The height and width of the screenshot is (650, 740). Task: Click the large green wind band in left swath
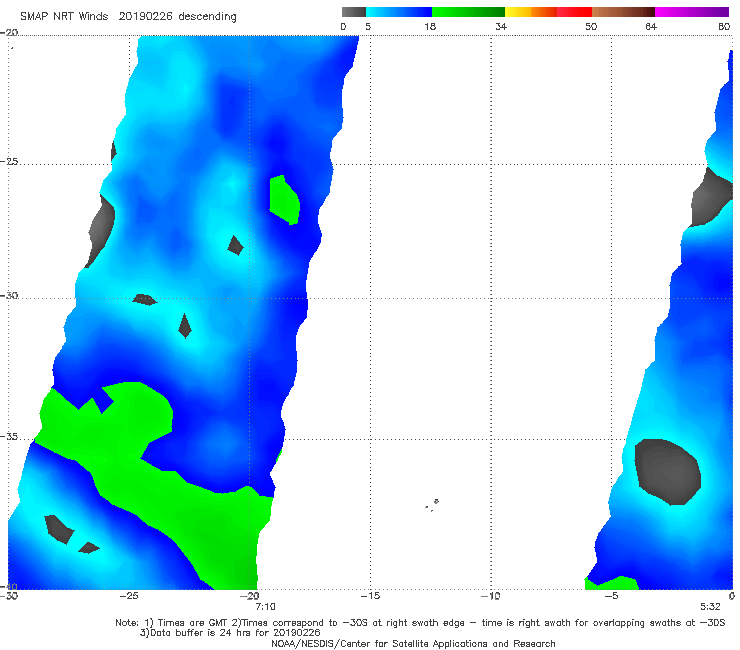pyautogui.click(x=156, y=481)
